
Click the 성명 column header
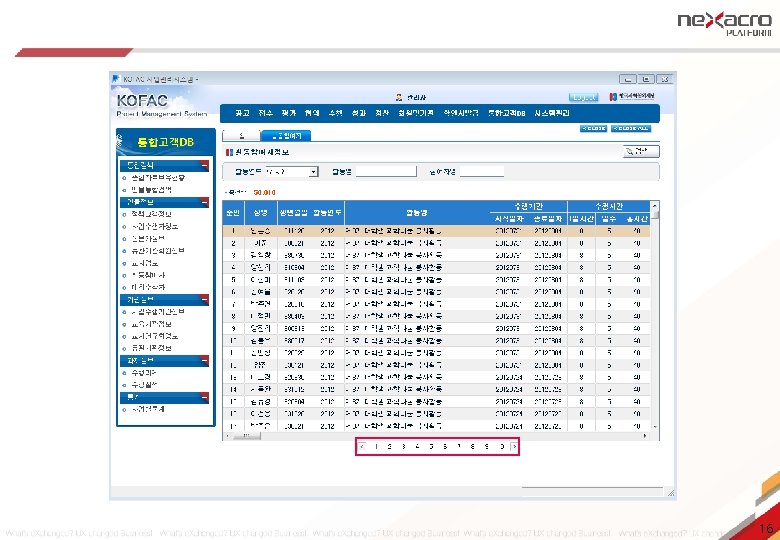(x=260, y=213)
